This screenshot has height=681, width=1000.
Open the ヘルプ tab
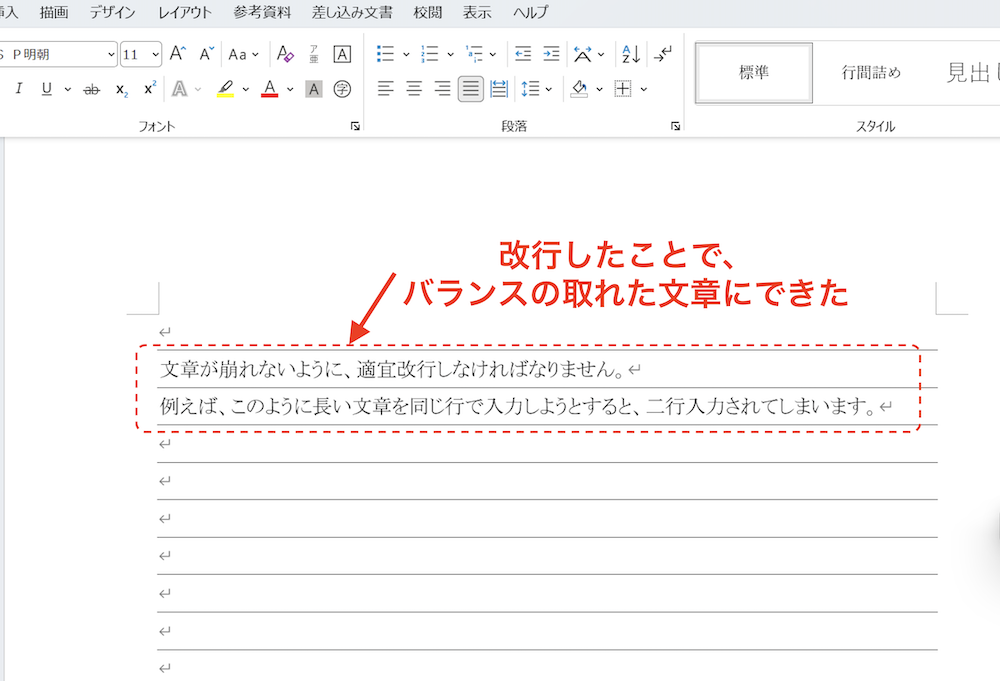tap(530, 12)
